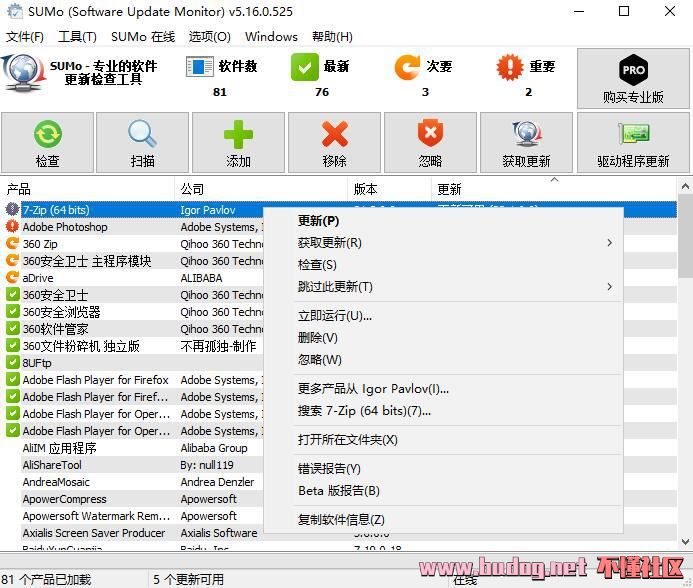Choose Beta 版报告(B) in context menu
This screenshot has height=588, width=693.
coord(443,491)
